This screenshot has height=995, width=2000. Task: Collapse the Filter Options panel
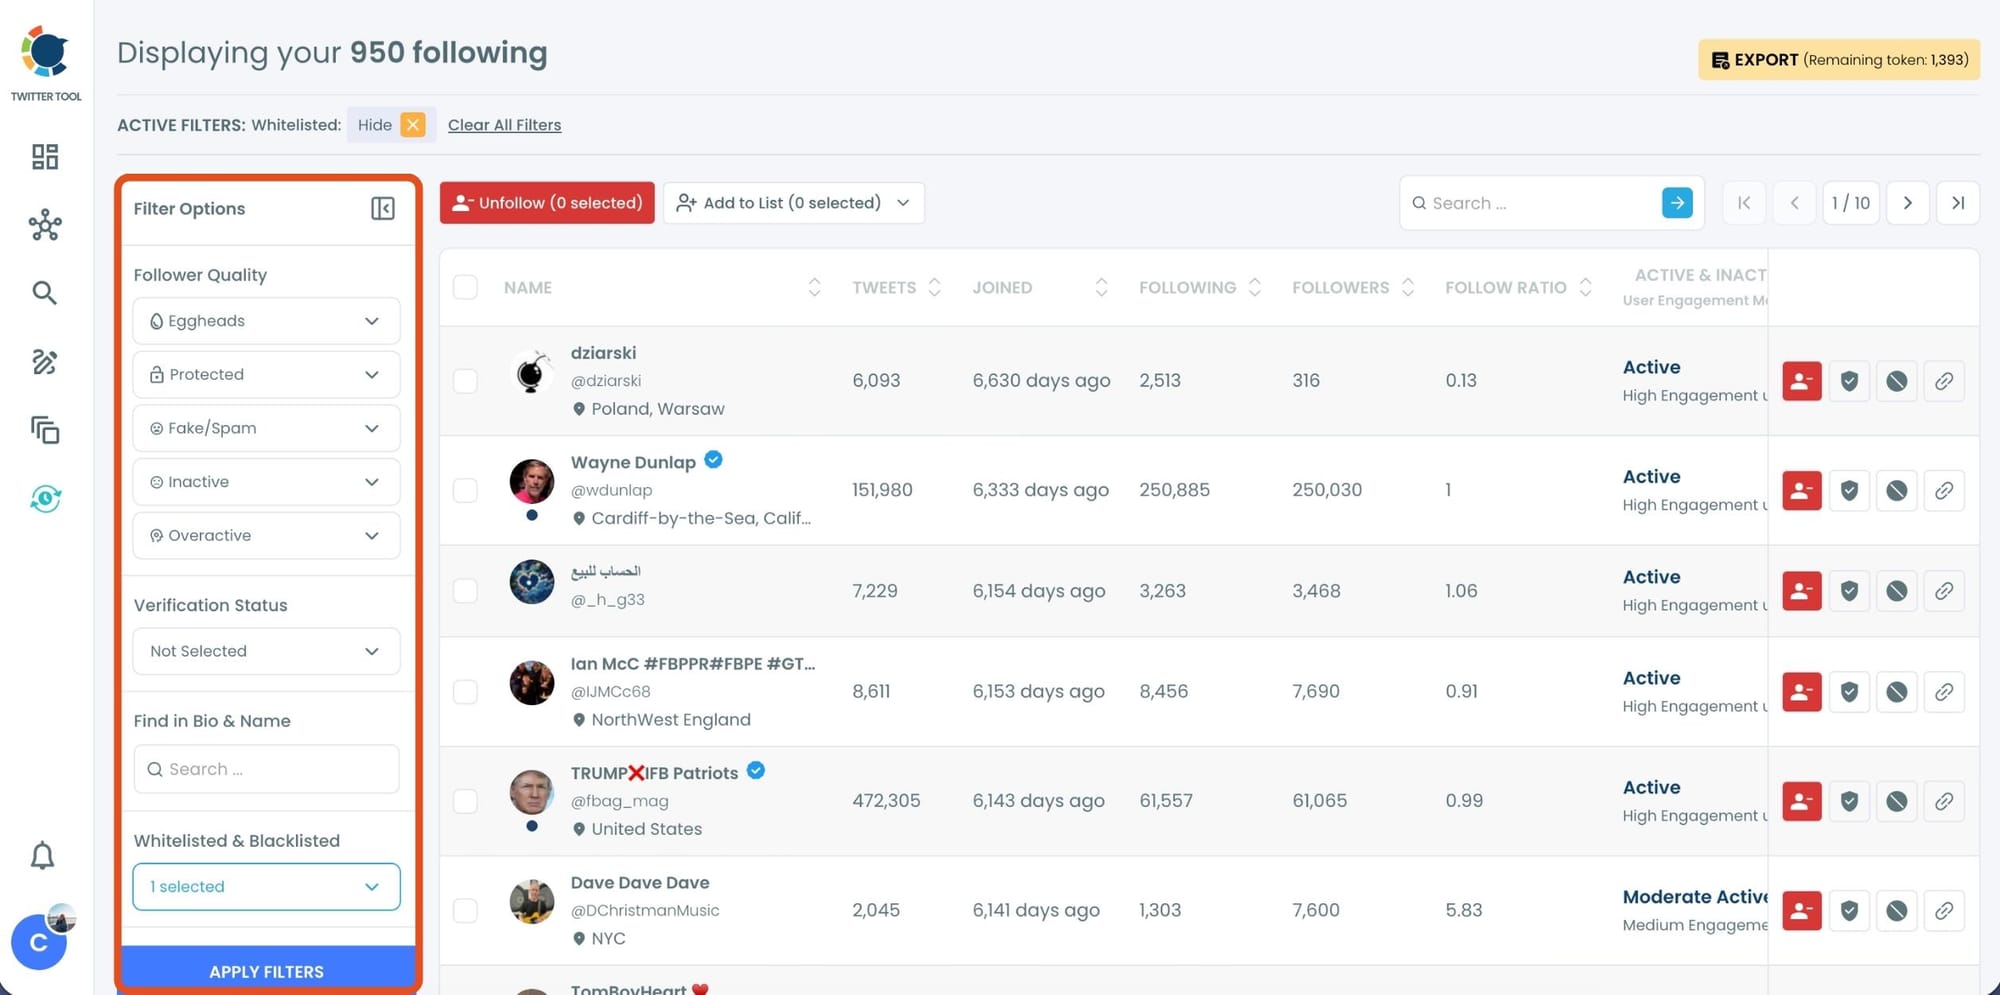[382, 208]
